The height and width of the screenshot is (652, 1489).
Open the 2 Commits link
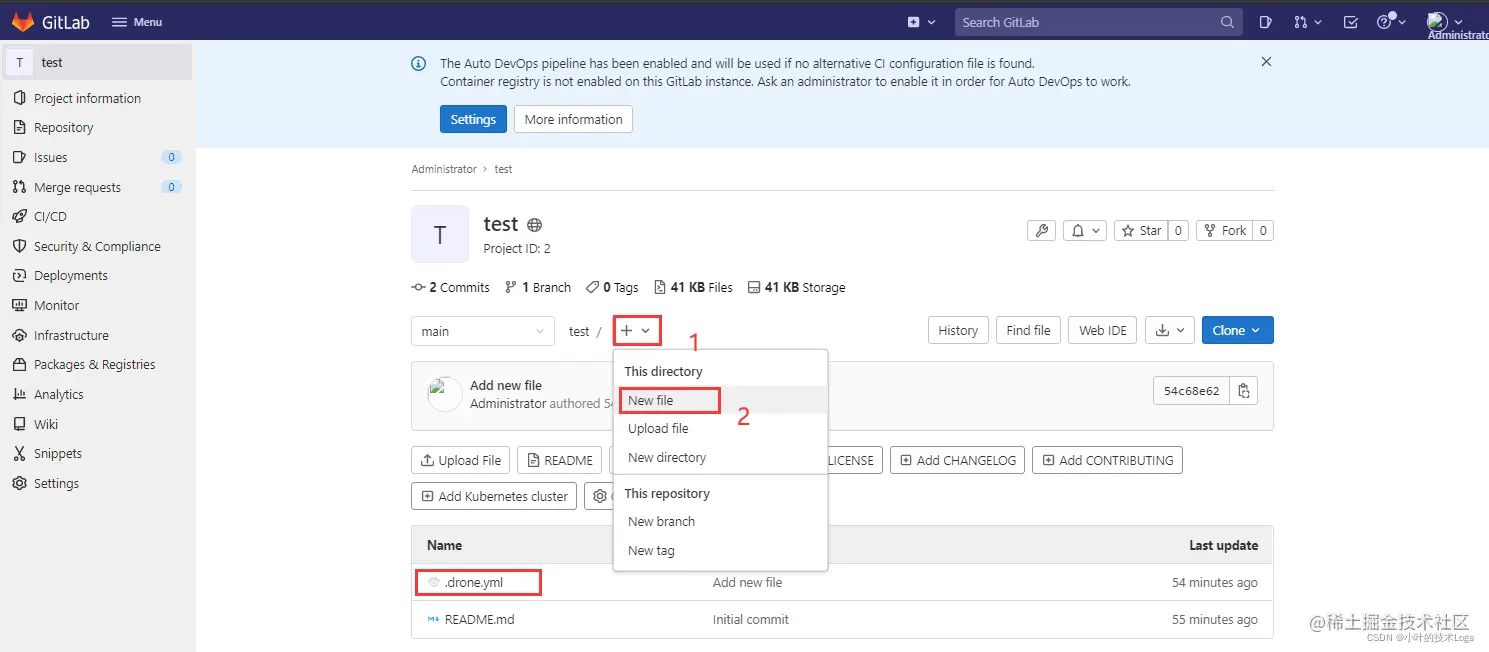[450, 287]
